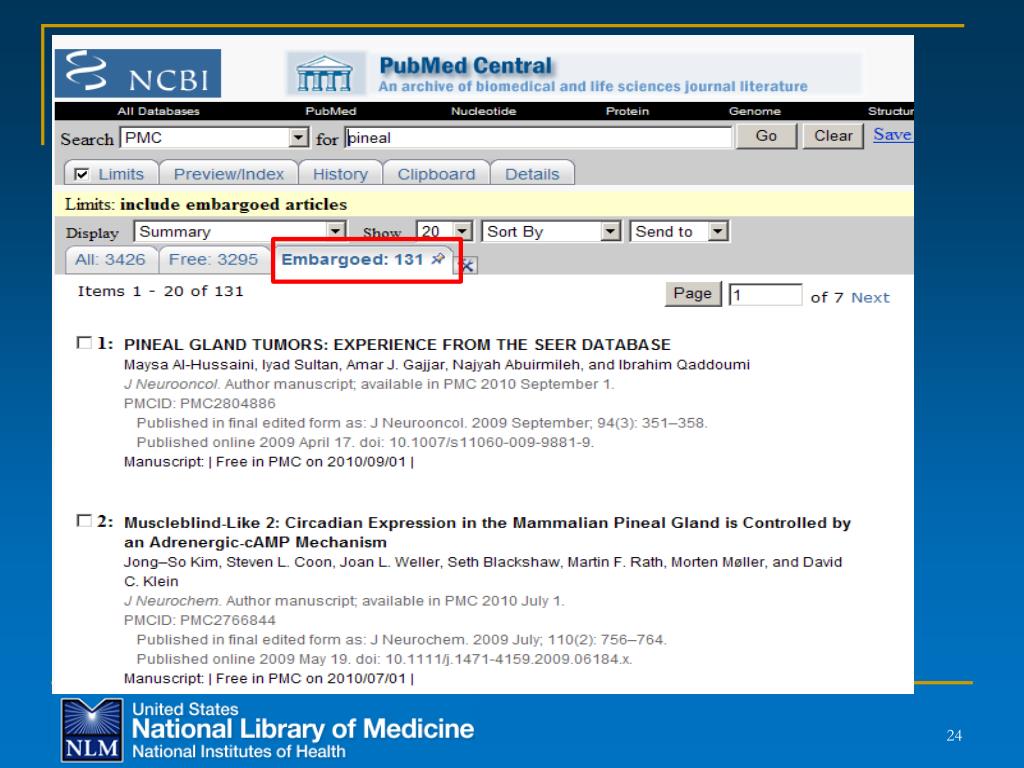Click the author line starting Maysa Al-Hussaini

[437, 364]
